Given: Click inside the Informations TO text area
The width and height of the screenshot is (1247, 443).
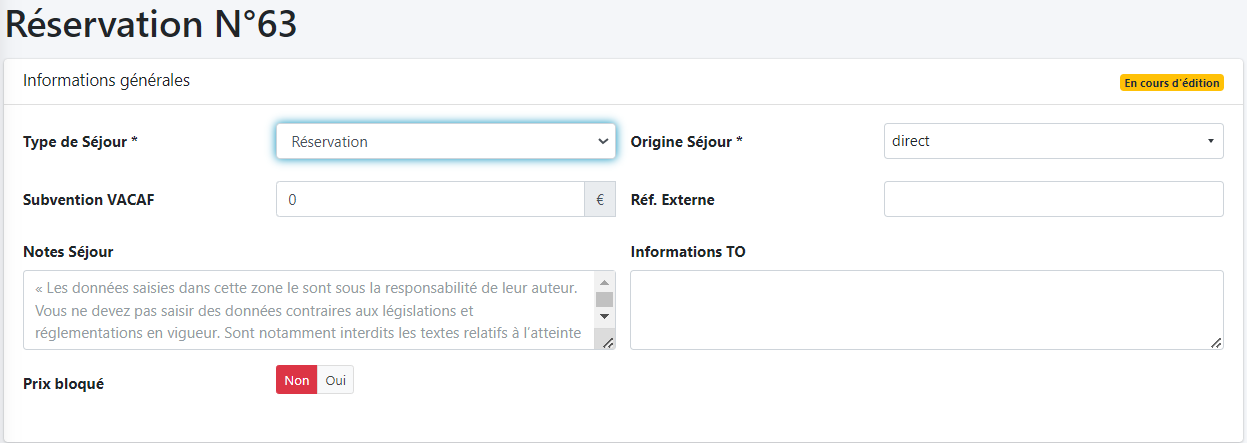Looking at the screenshot, I should coord(926,310).
